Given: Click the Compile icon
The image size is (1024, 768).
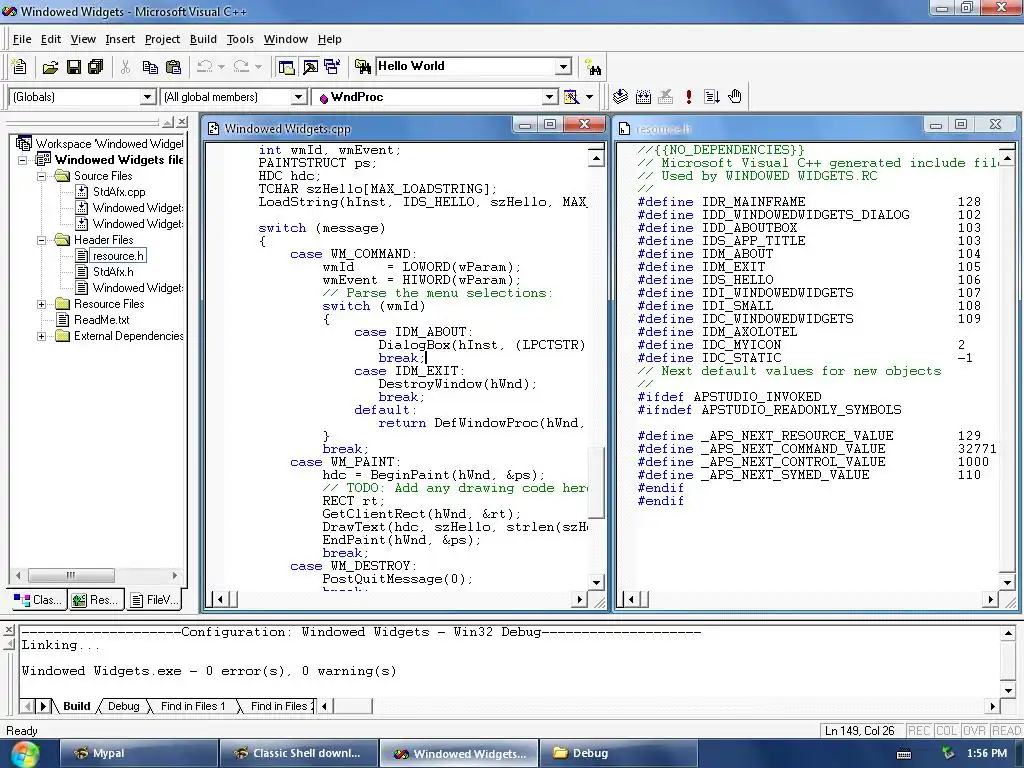Looking at the screenshot, I should pyautogui.click(x=620, y=97).
